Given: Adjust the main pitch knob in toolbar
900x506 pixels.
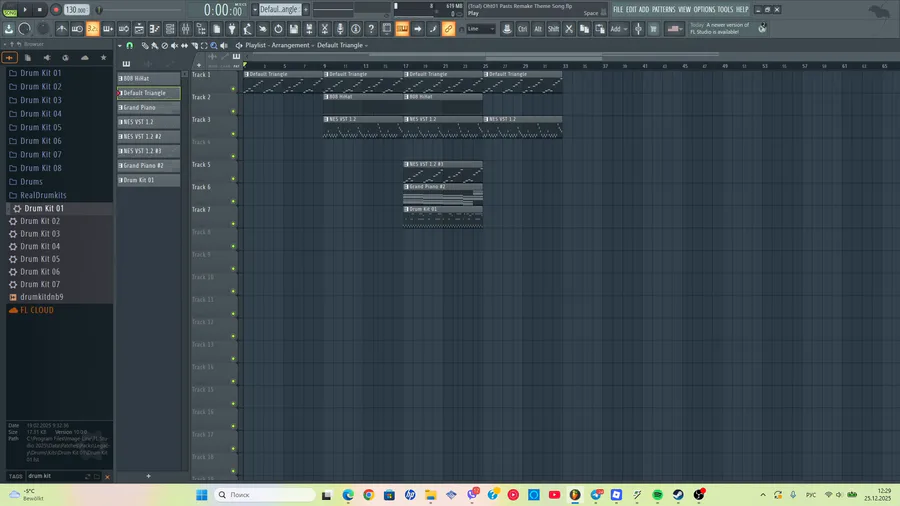Looking at the screenshot, I should [43, 29].
